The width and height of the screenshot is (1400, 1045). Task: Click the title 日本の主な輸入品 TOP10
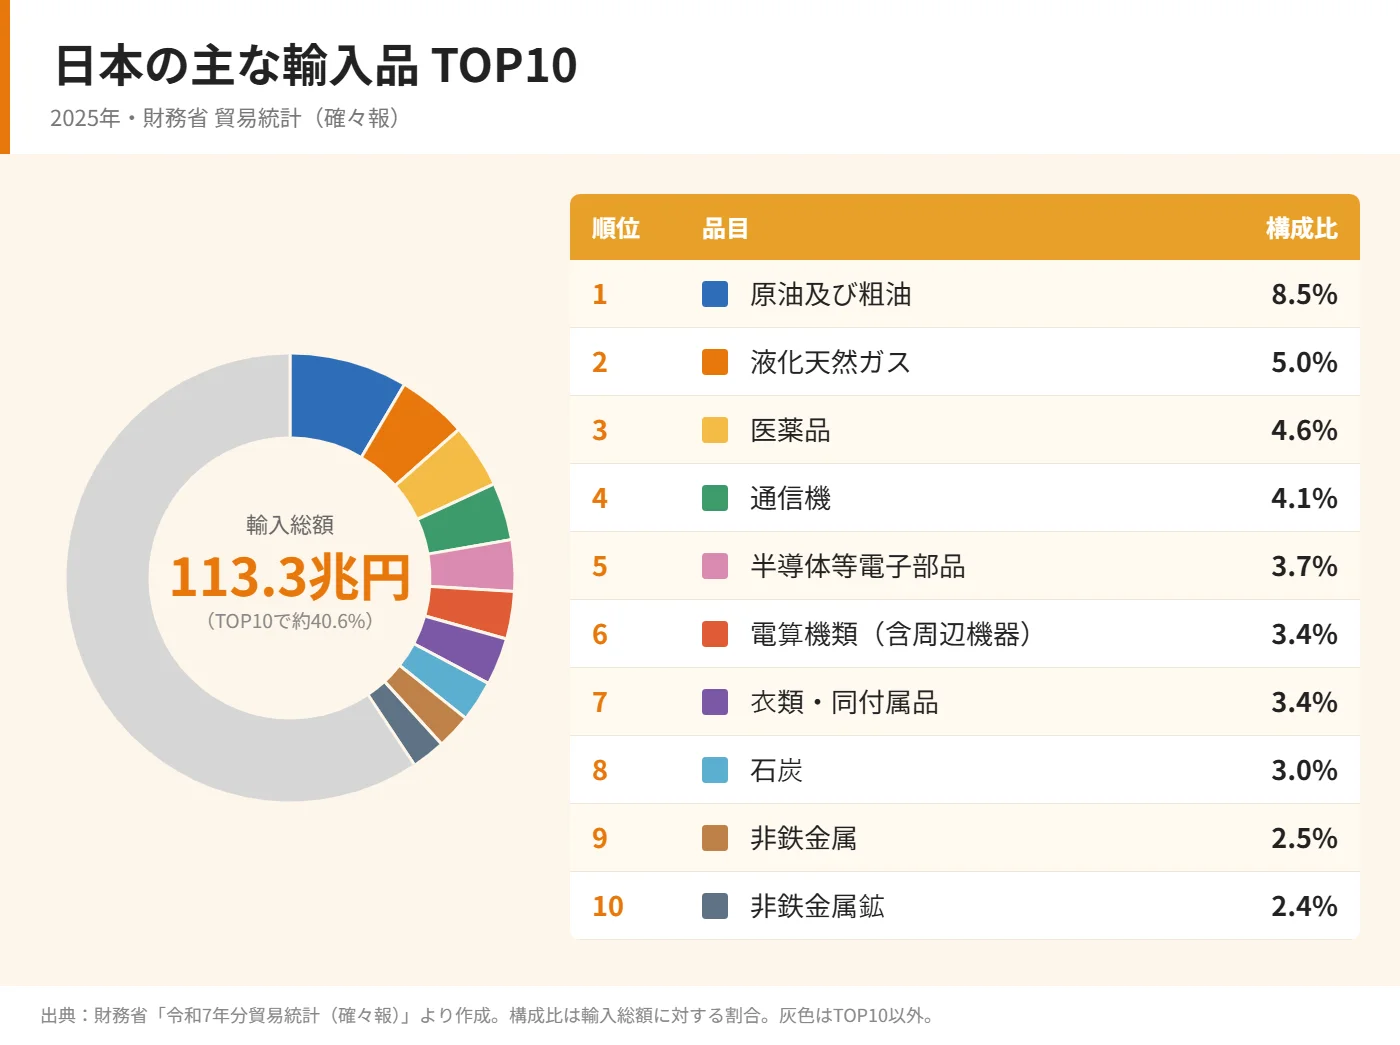(x=316, y=65)
